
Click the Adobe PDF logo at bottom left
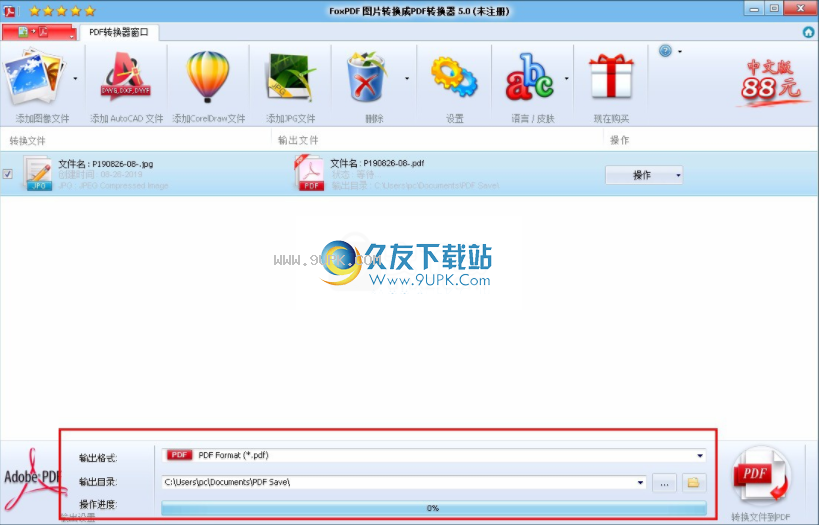tap(33, 480)
